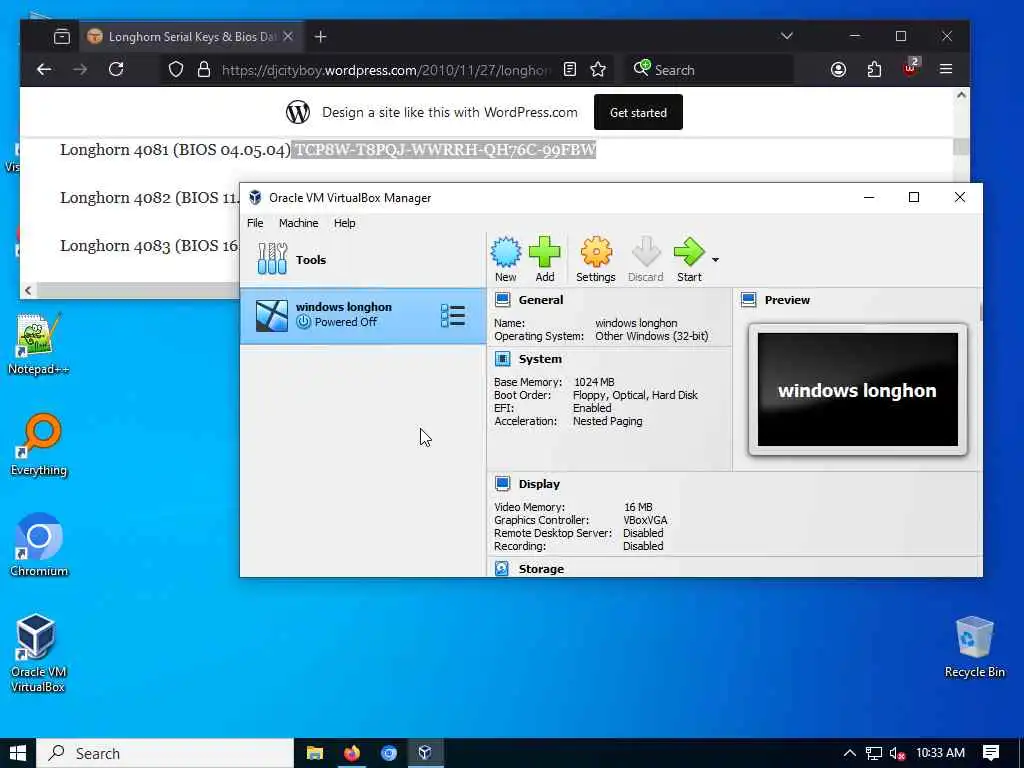The image size is (1024, 768).
Task: Click the Display section header
Action: [539, 484]
